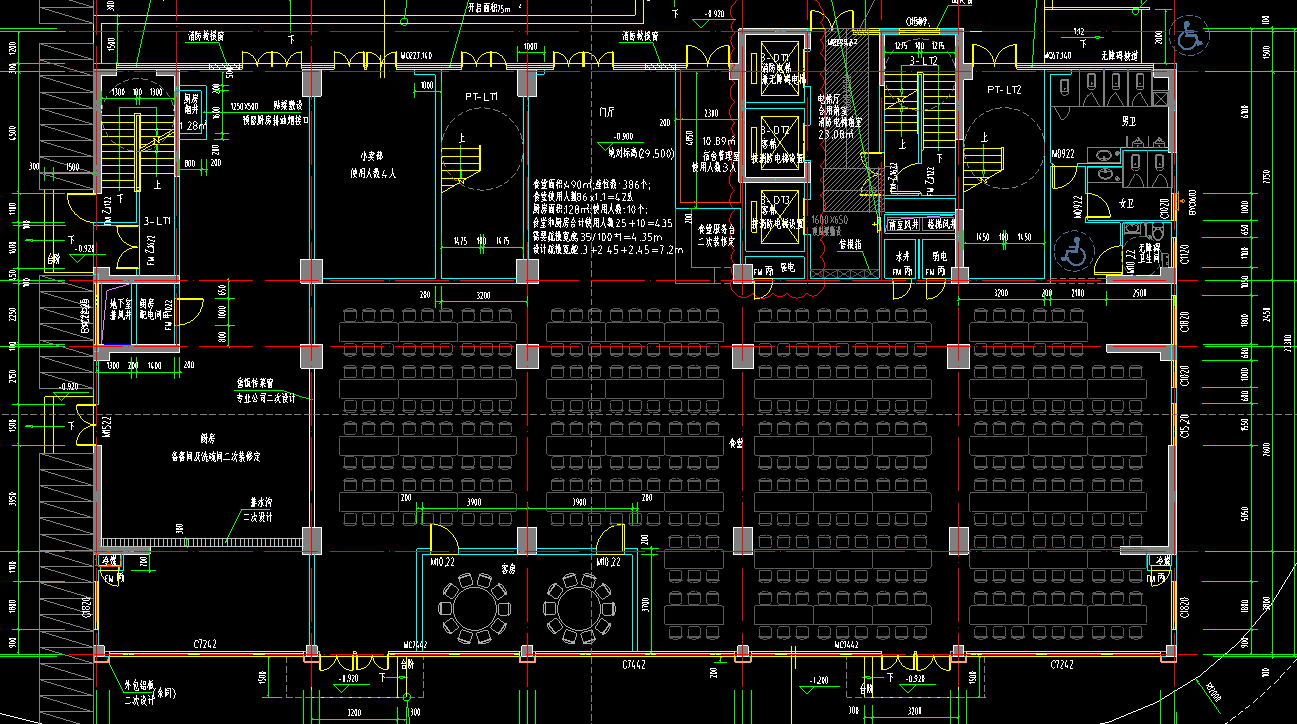Select the 3-LT2 stair label
The image size is (1297, 724).
click(x=923, y=61)
